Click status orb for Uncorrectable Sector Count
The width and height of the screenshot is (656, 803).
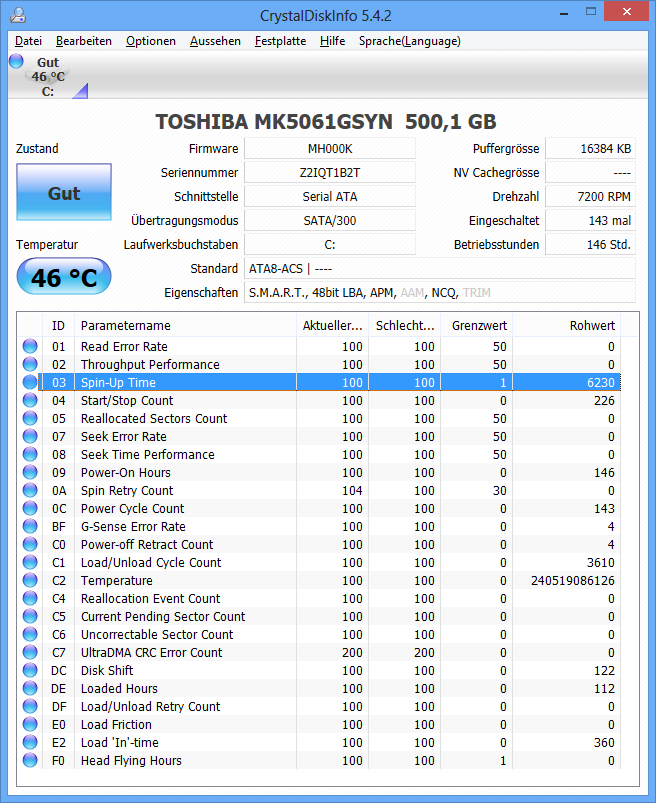(30, 635)
